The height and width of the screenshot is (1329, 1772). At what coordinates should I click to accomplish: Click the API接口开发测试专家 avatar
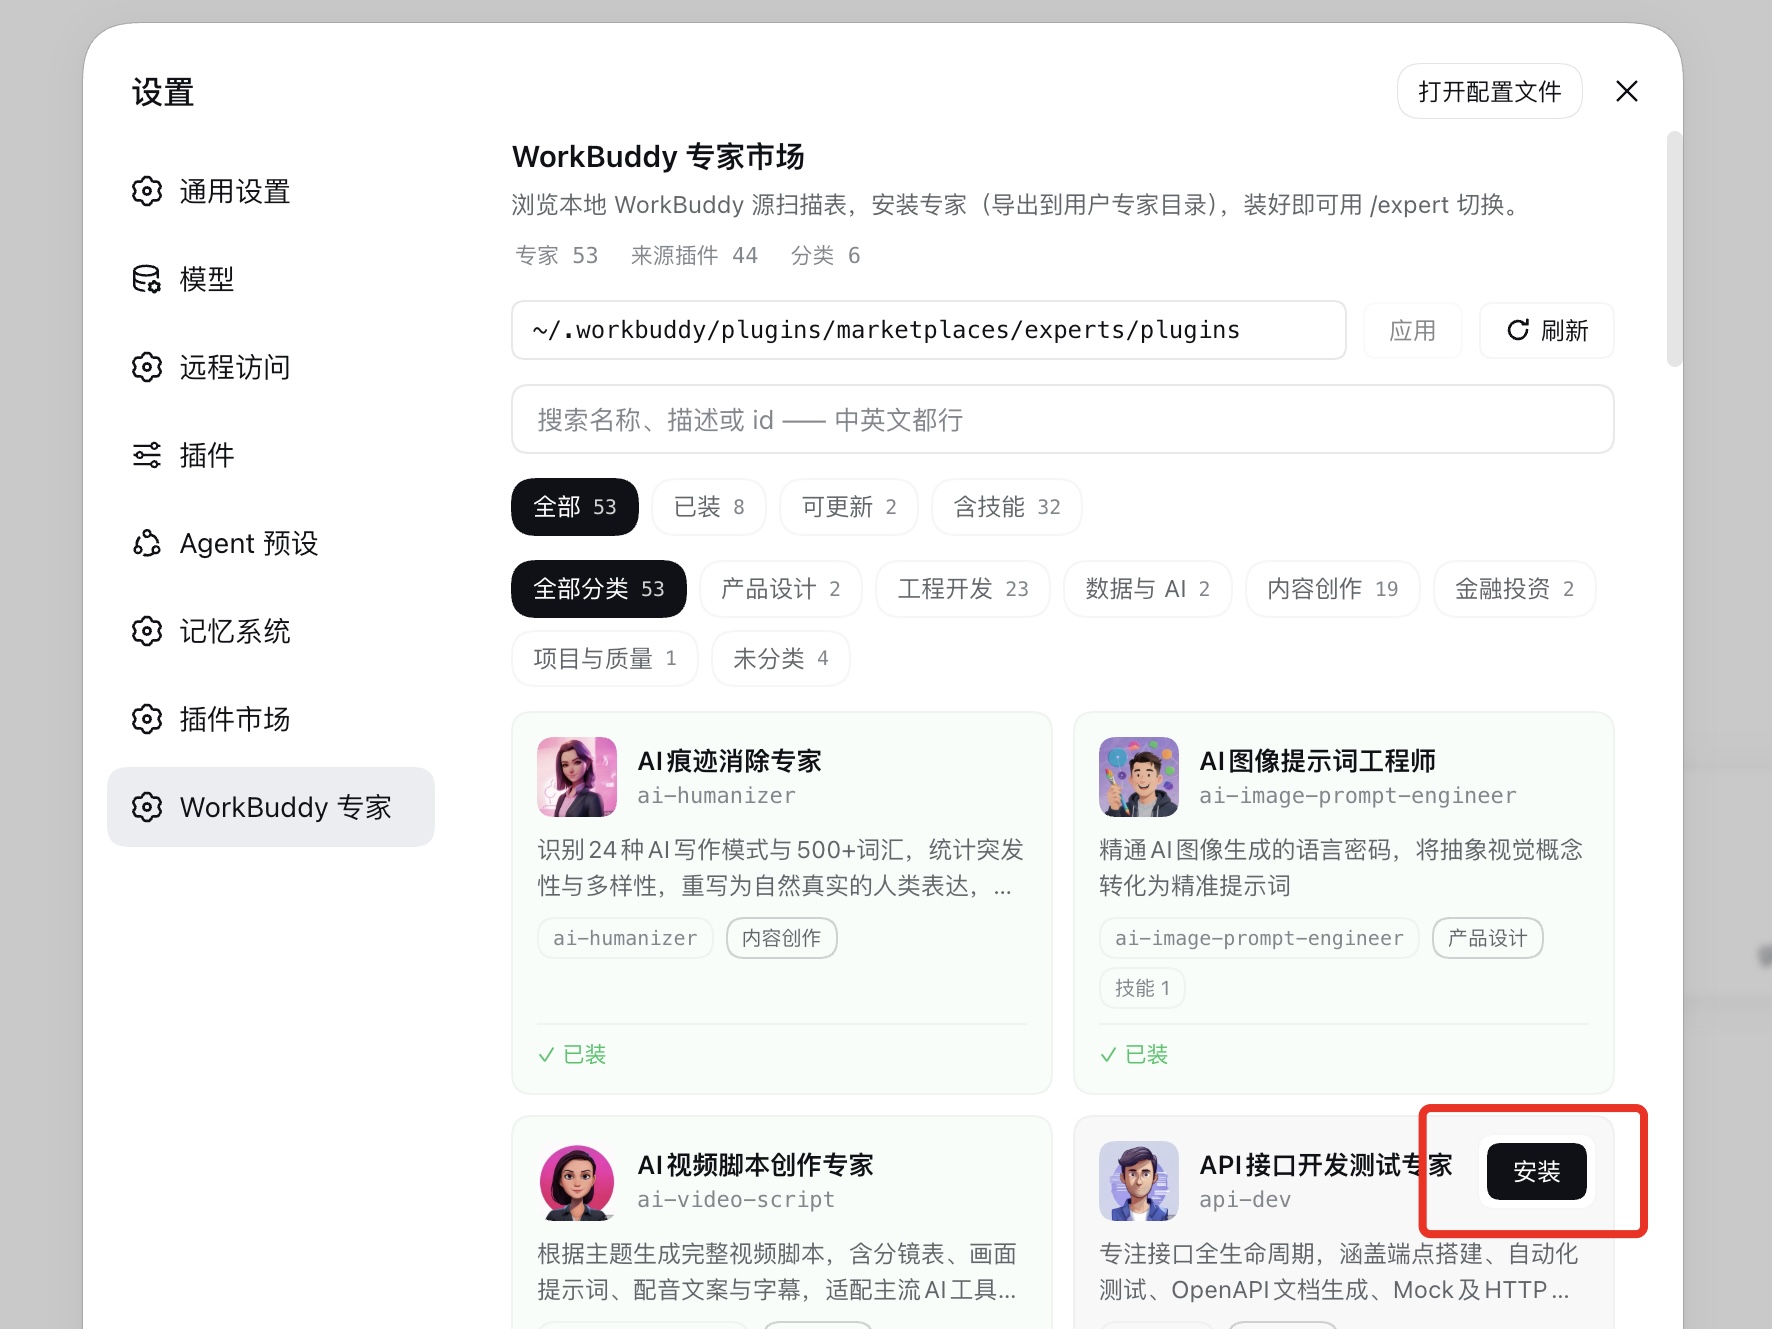pyautogui.click(x=1139, y=1181)
